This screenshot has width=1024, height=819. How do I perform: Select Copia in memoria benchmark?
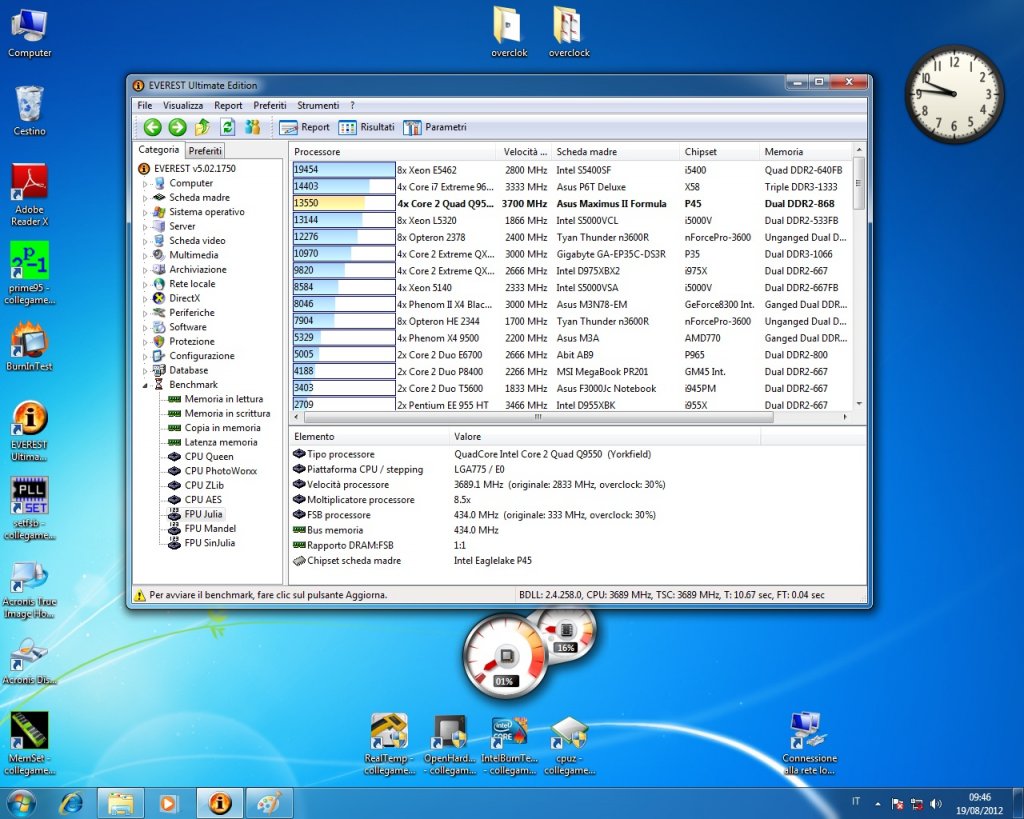(x=223, y=428)
